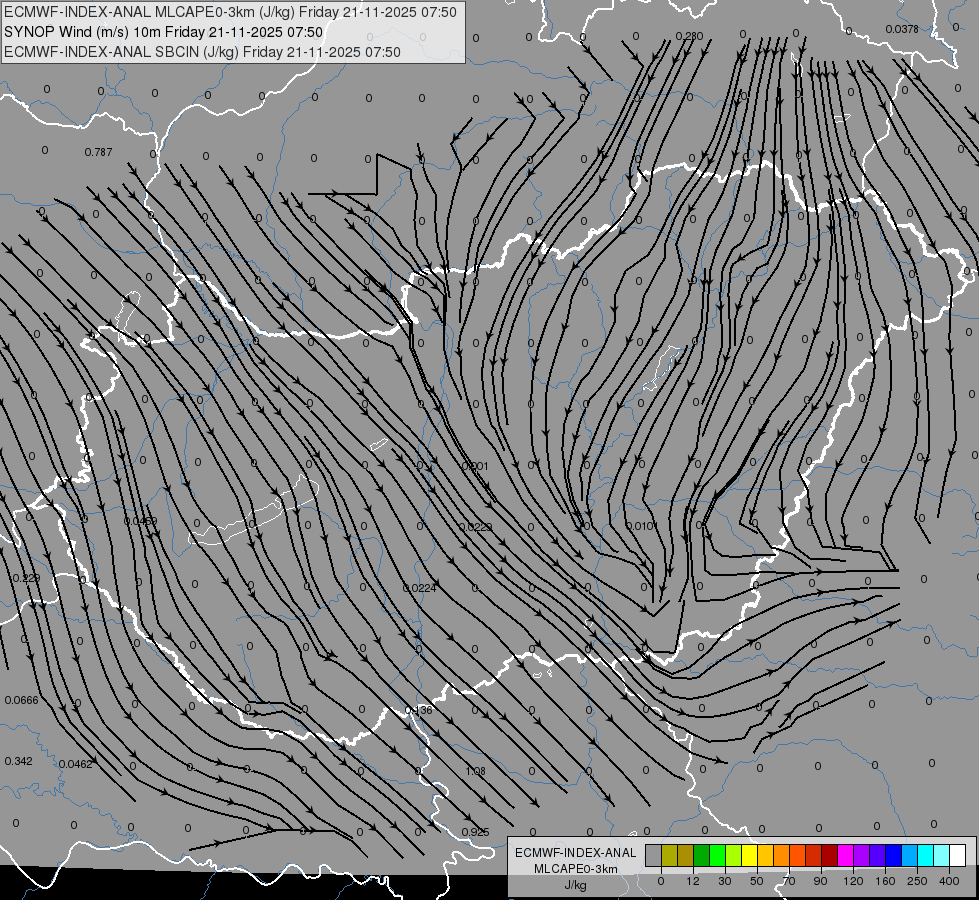Click legend scale value 30
The height and width of the screenshot is (900, 979).
725,881
